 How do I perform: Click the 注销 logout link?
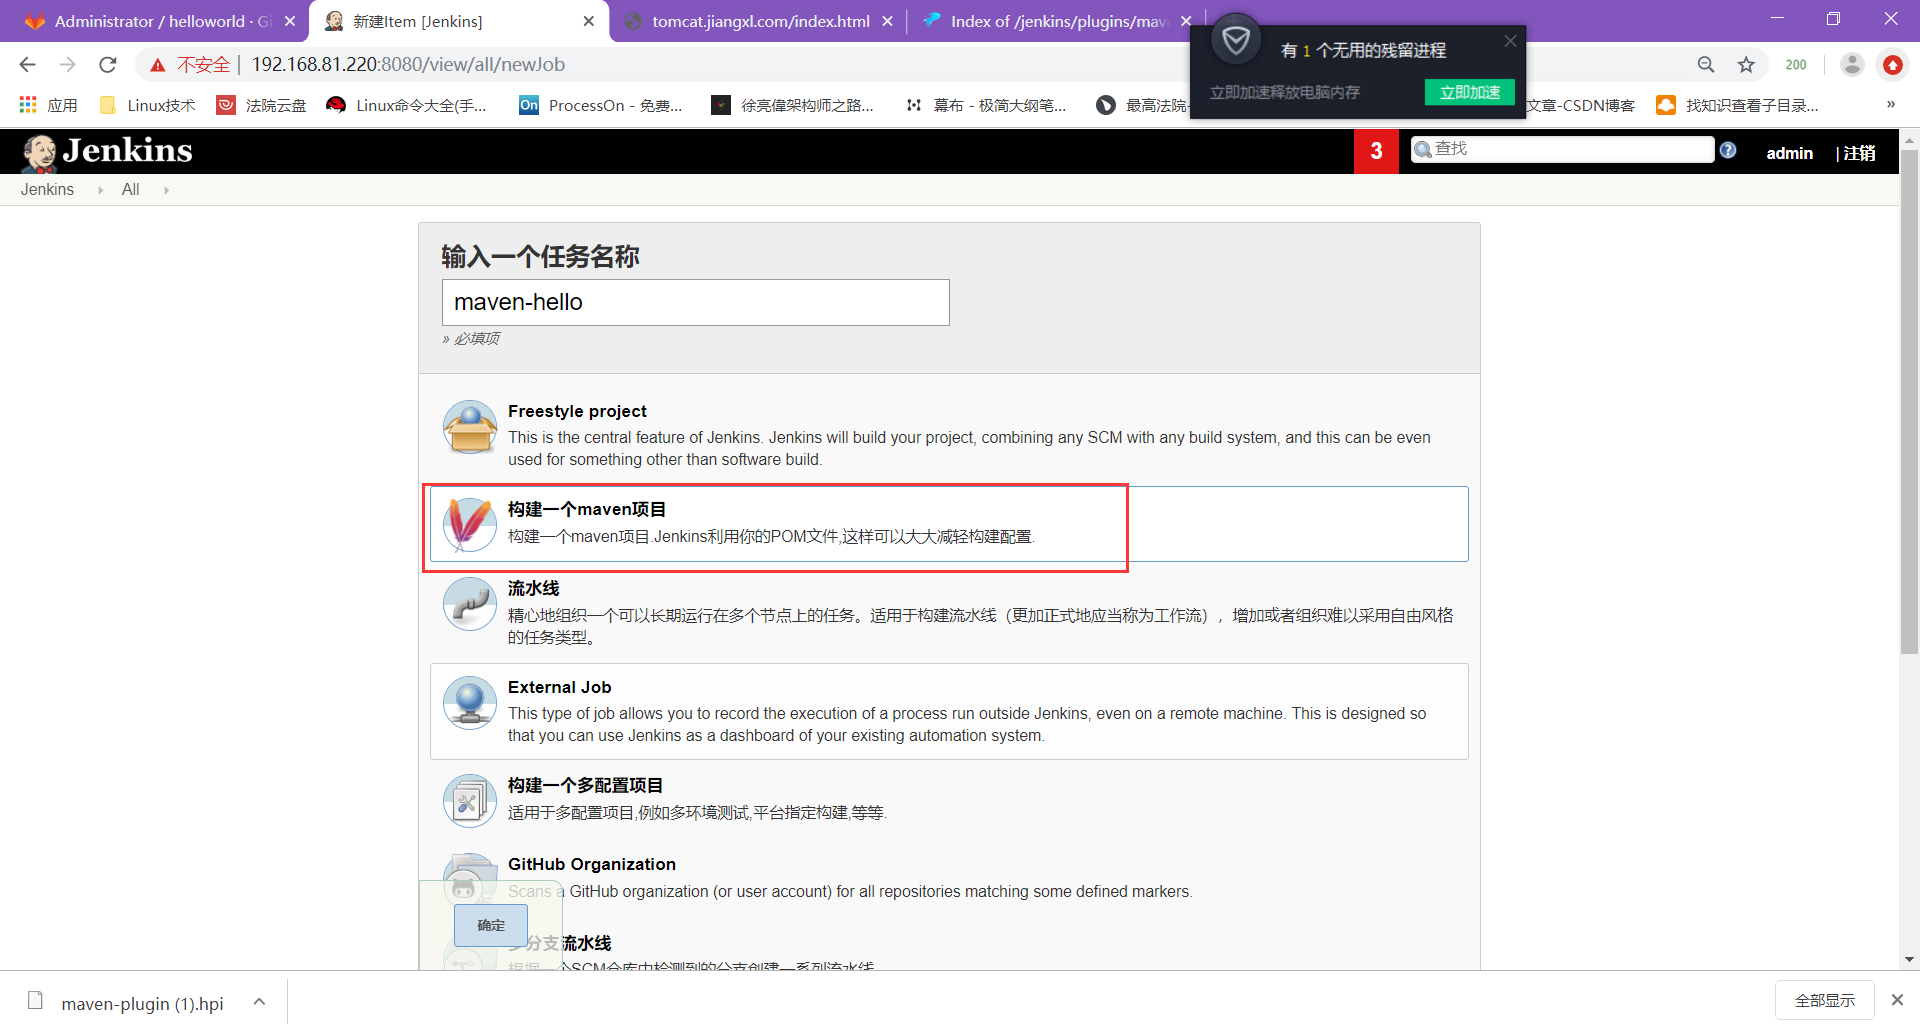tap(1860, 153)
